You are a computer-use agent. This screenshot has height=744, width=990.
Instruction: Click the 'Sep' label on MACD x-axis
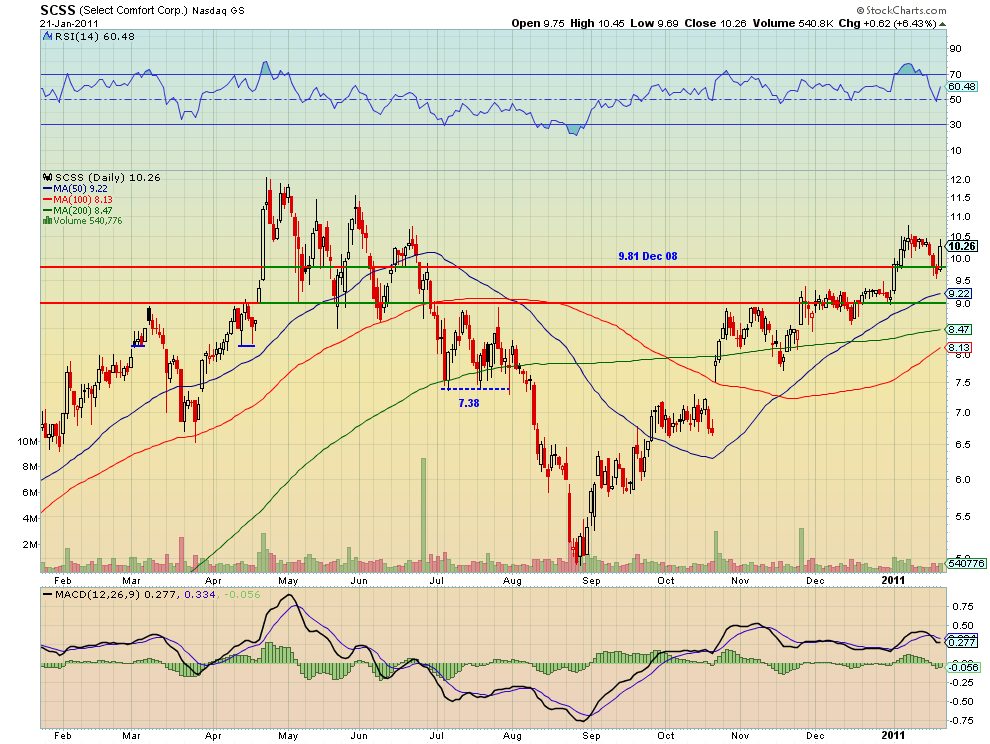coord(591,736)
